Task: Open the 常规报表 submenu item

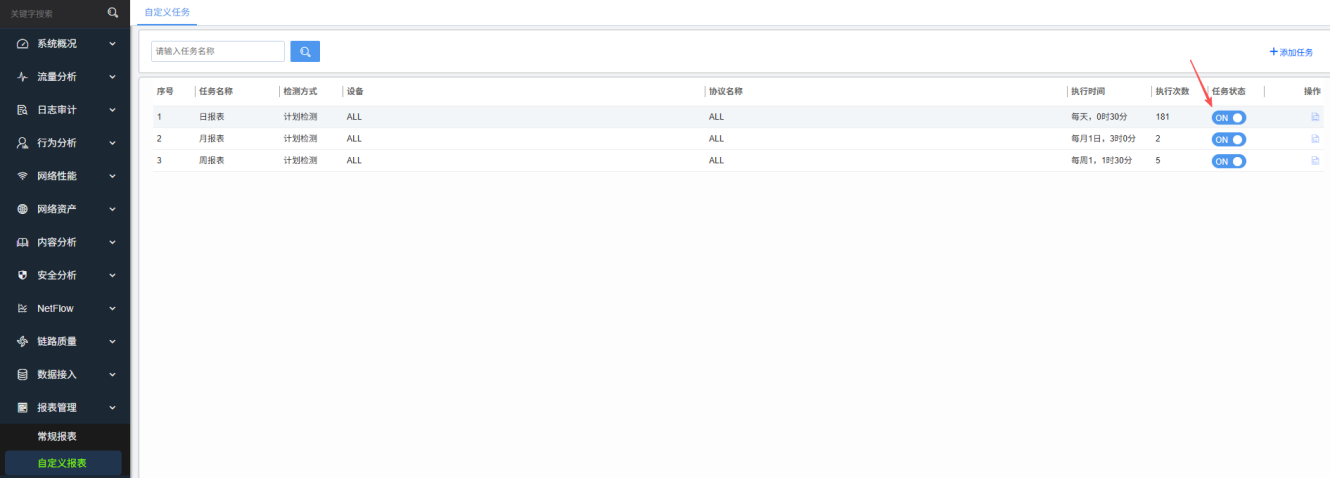Action: tap(57, 436)
